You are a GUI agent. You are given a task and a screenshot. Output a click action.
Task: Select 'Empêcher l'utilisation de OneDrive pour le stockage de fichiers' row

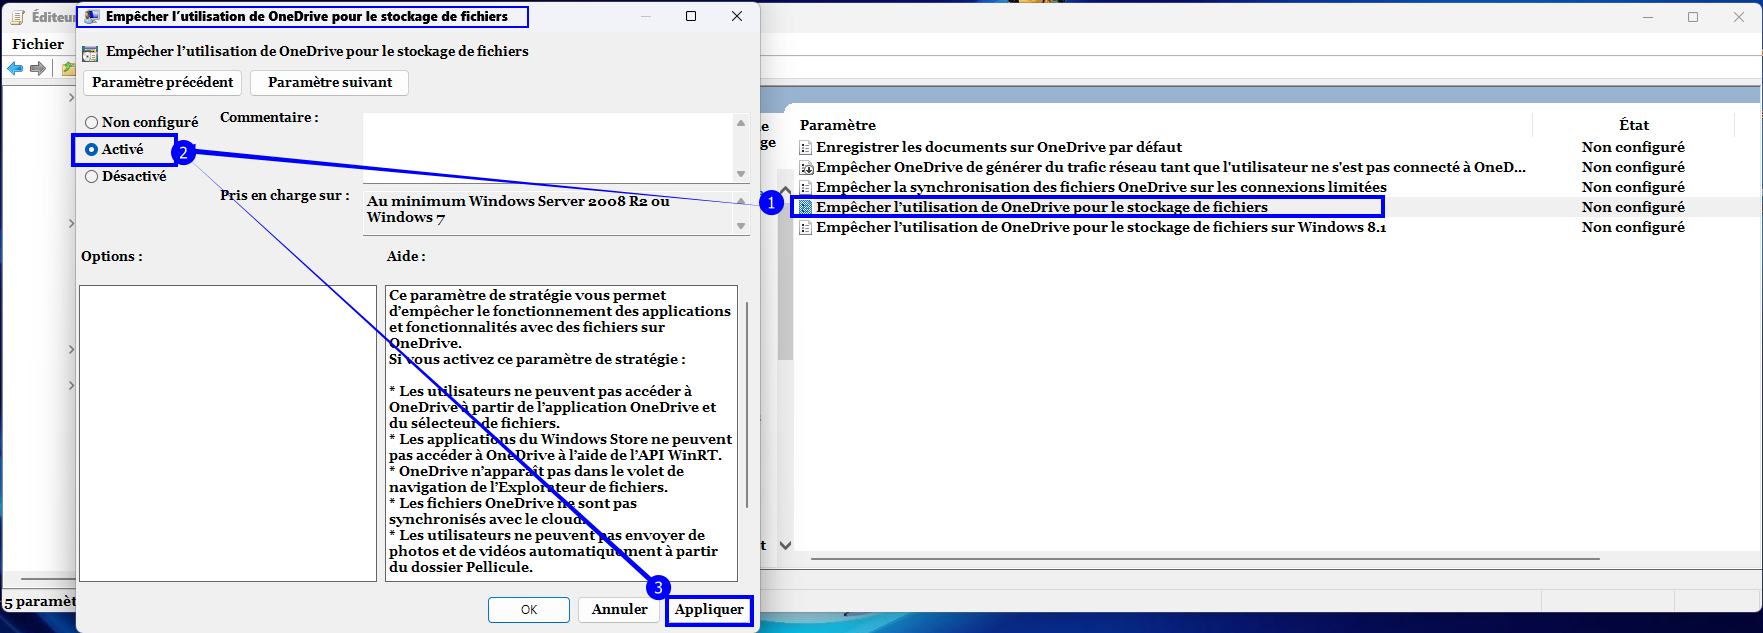(1042, 207)
